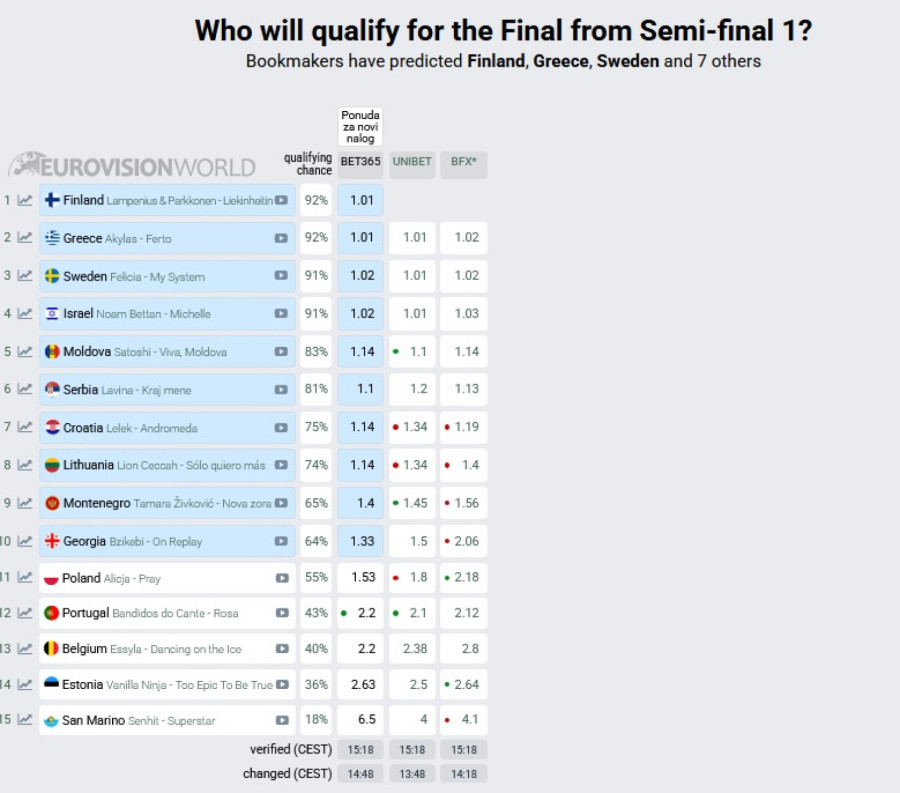This screenshot has width=900, height=793.
Task: Open the trend chart icon for Sweden
Action: [25, 276]
